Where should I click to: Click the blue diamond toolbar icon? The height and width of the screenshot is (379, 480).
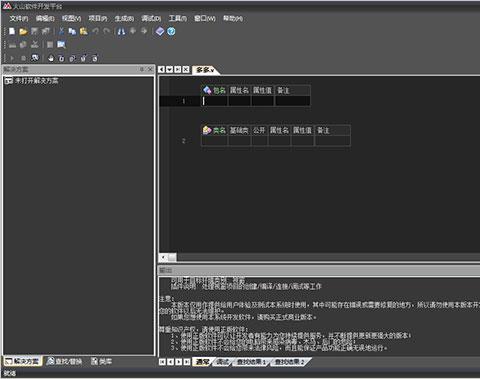pyautogui.click(x=160, y=31)
